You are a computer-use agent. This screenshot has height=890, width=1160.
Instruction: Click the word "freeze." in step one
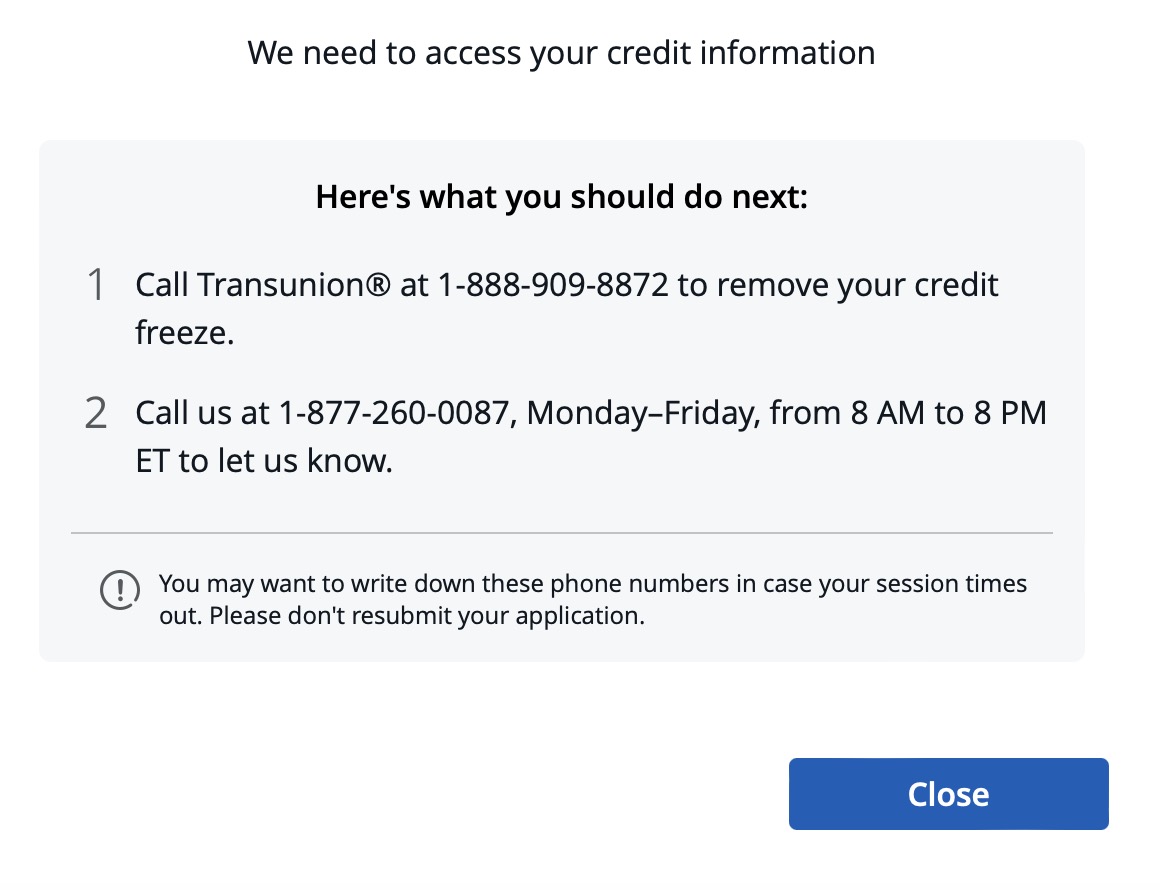(185, 333)
